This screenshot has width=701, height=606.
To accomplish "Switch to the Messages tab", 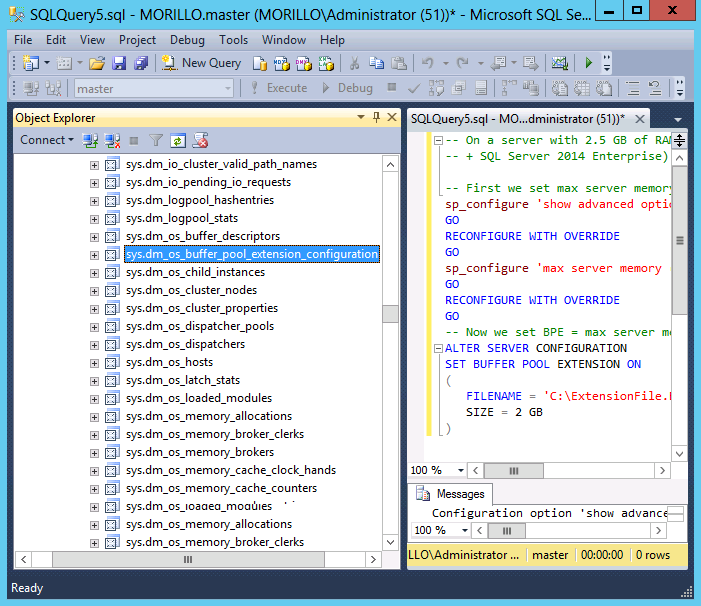I will coord(450,494).
